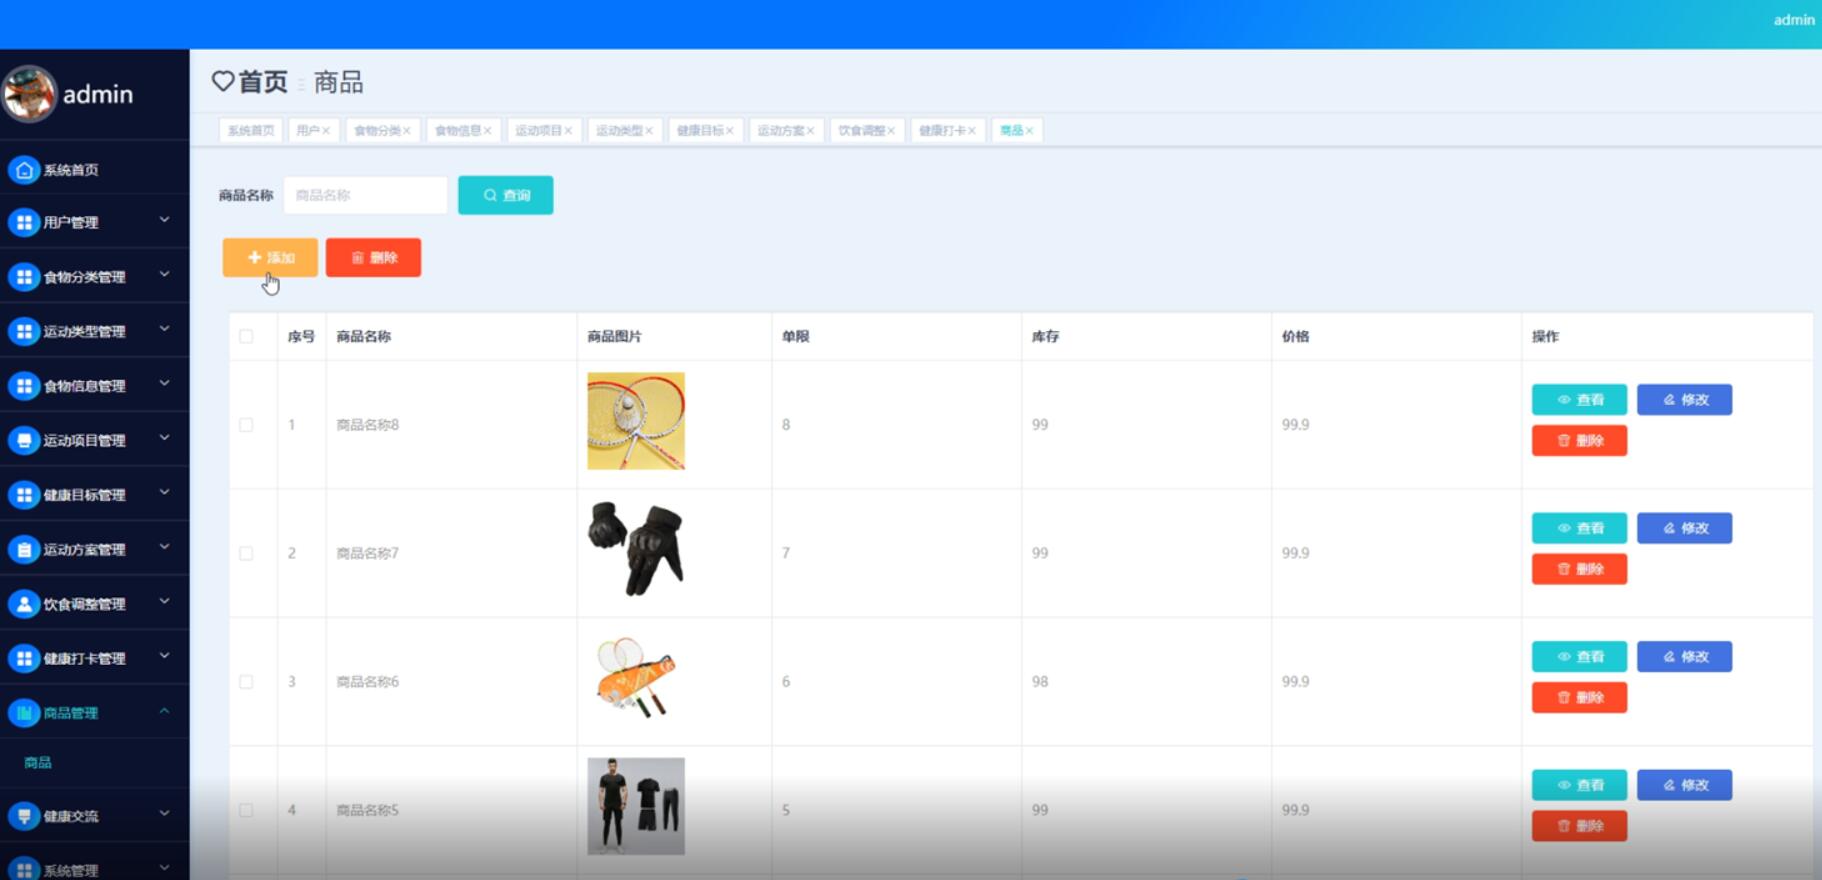This screenshot has width=1822, height=880.
Task: Tick the select-all checkbox in table header
Action: coord(246,336)
